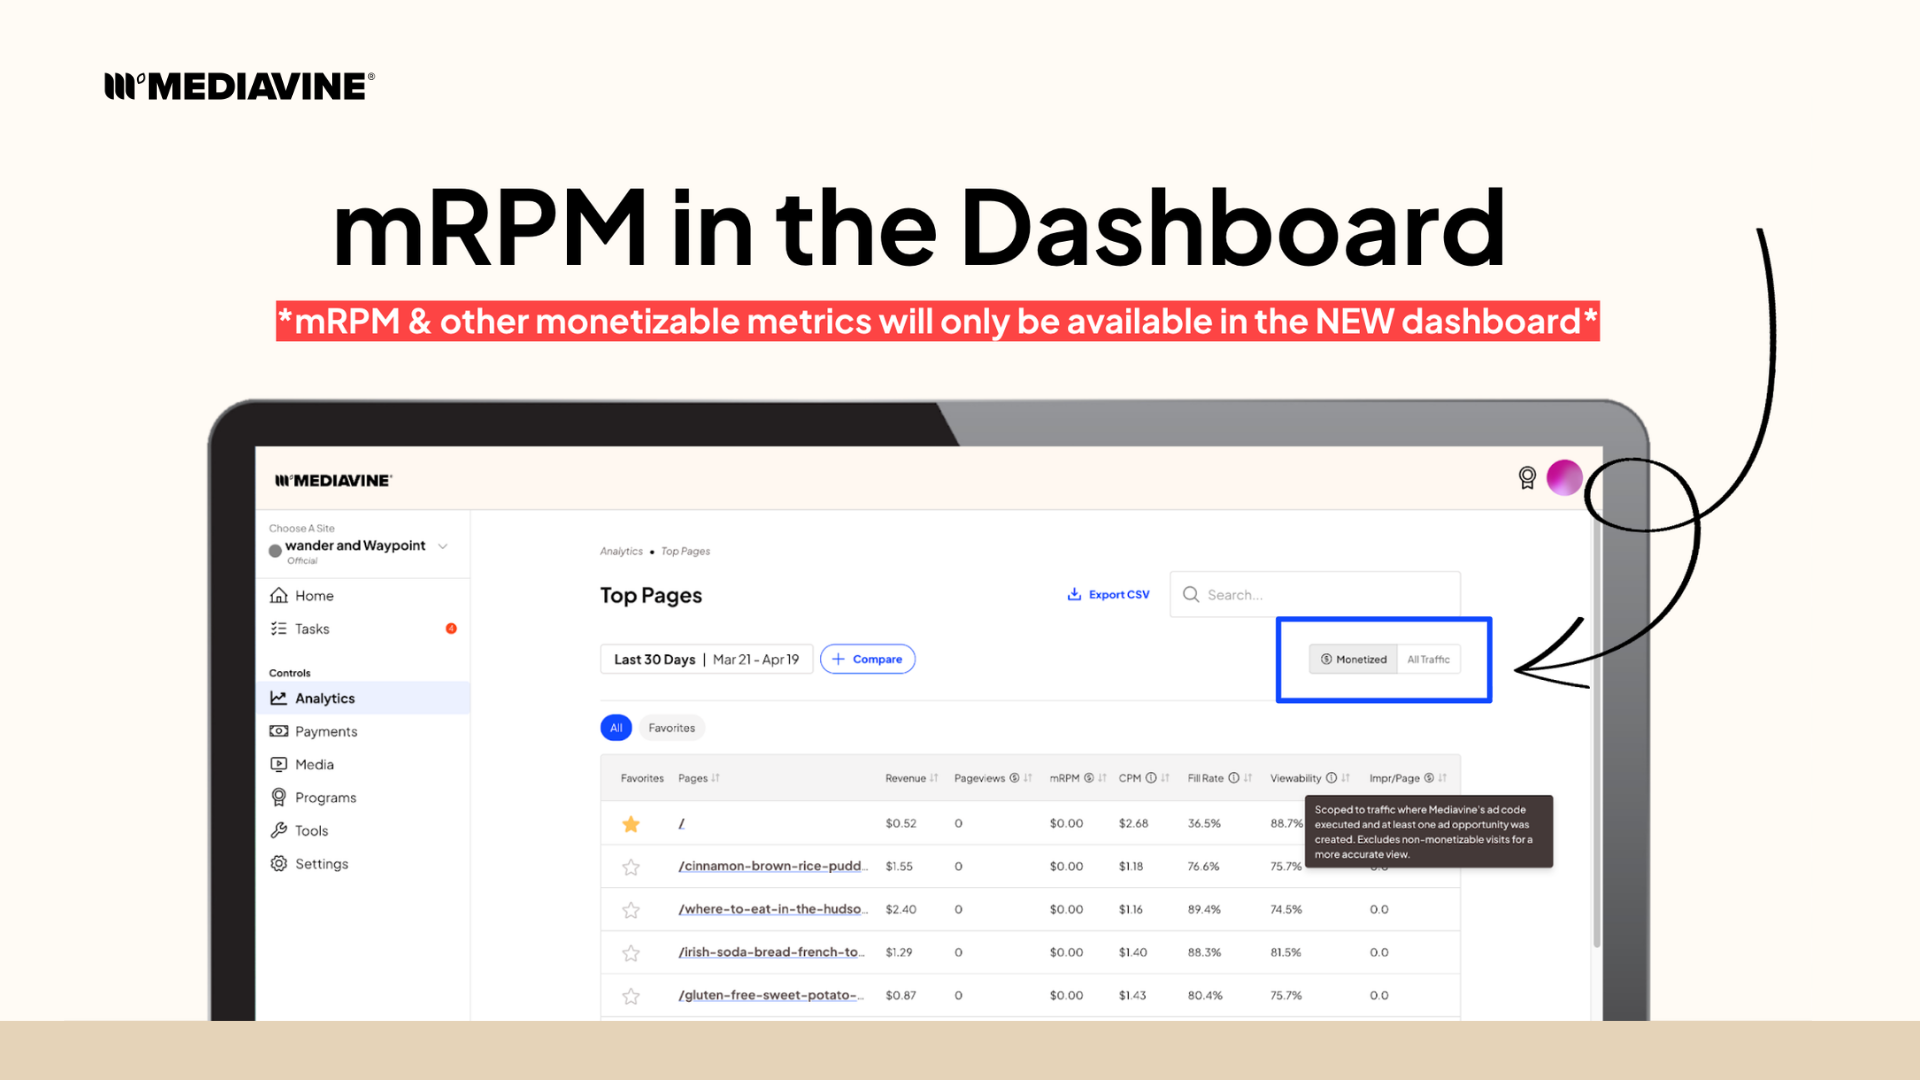The image size is (1920, 1080).
Task: Sort table by CPM column
Action: pyautogui.click(x=1165, y=778)
